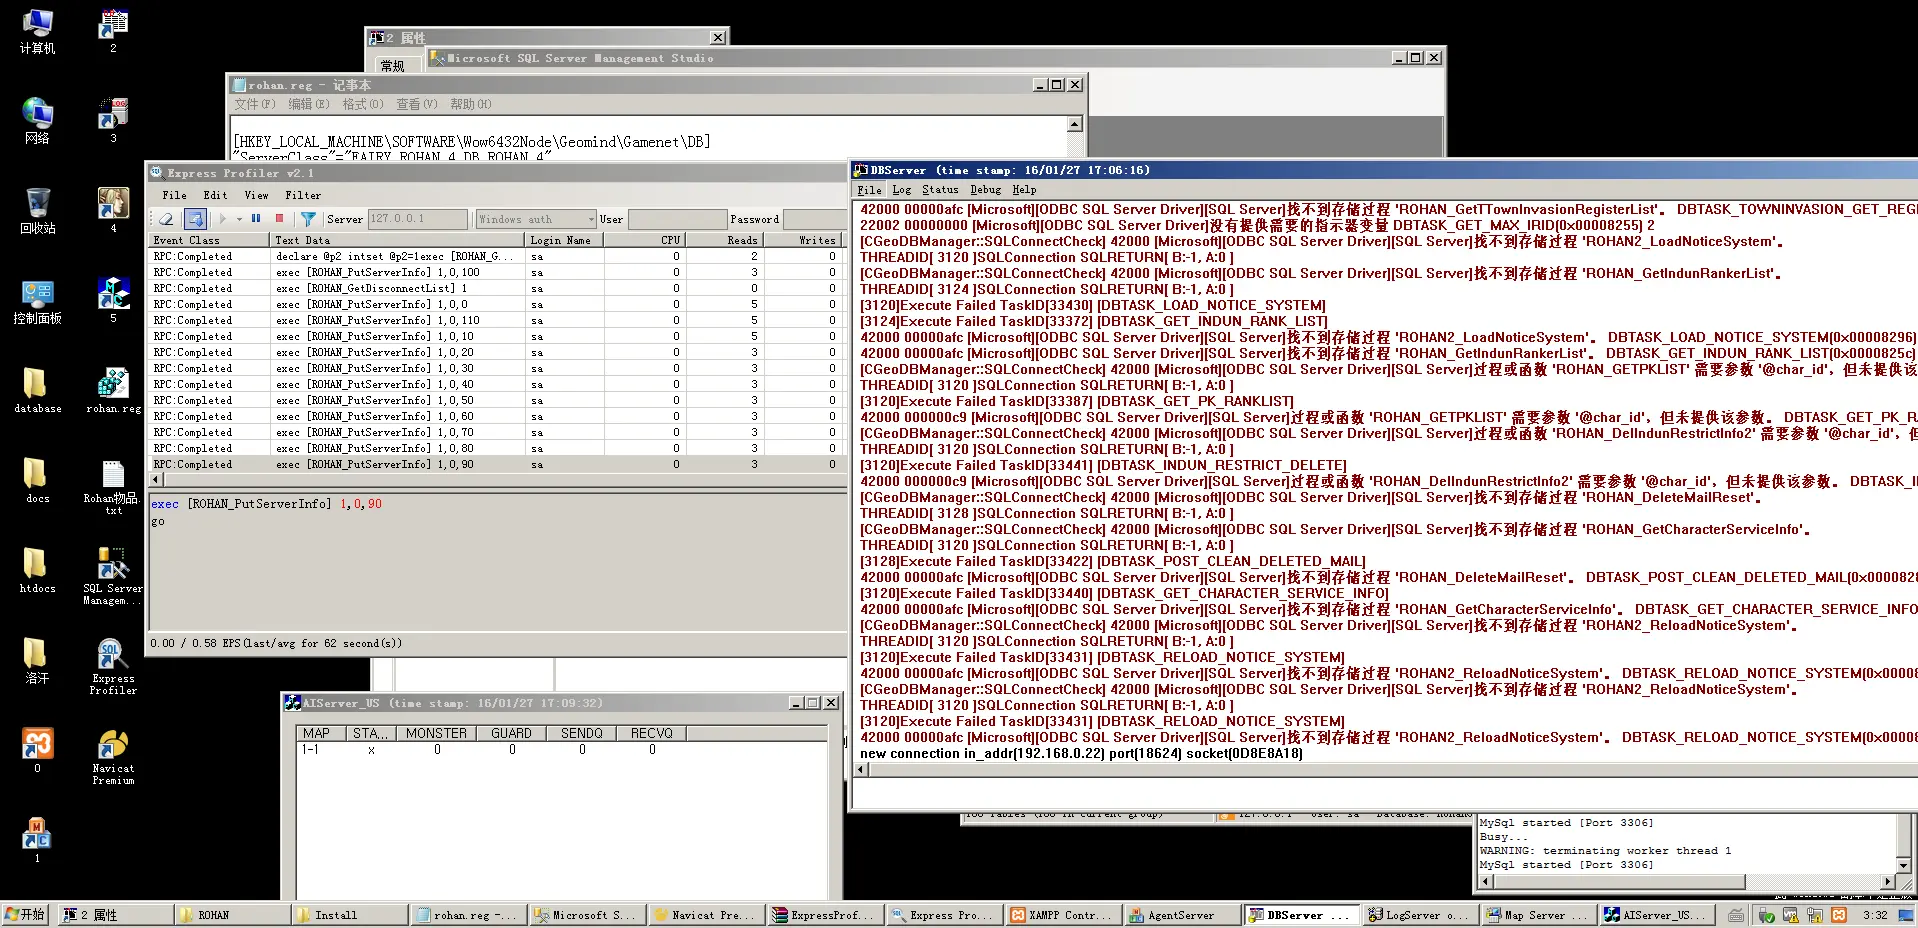Stop the trace with red square icon
Image resolution: width=1918 pixels, height=928 pixels.
coord(279,218)
